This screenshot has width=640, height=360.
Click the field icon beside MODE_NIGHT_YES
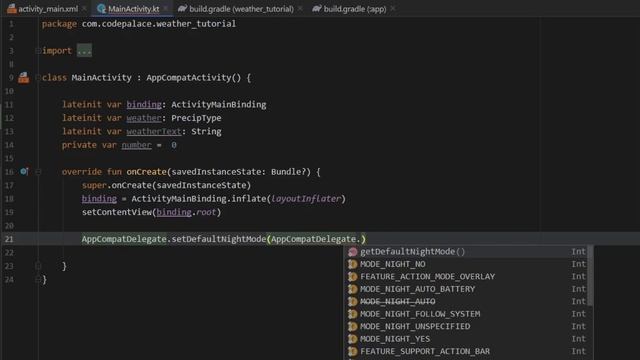coord(353,339)
